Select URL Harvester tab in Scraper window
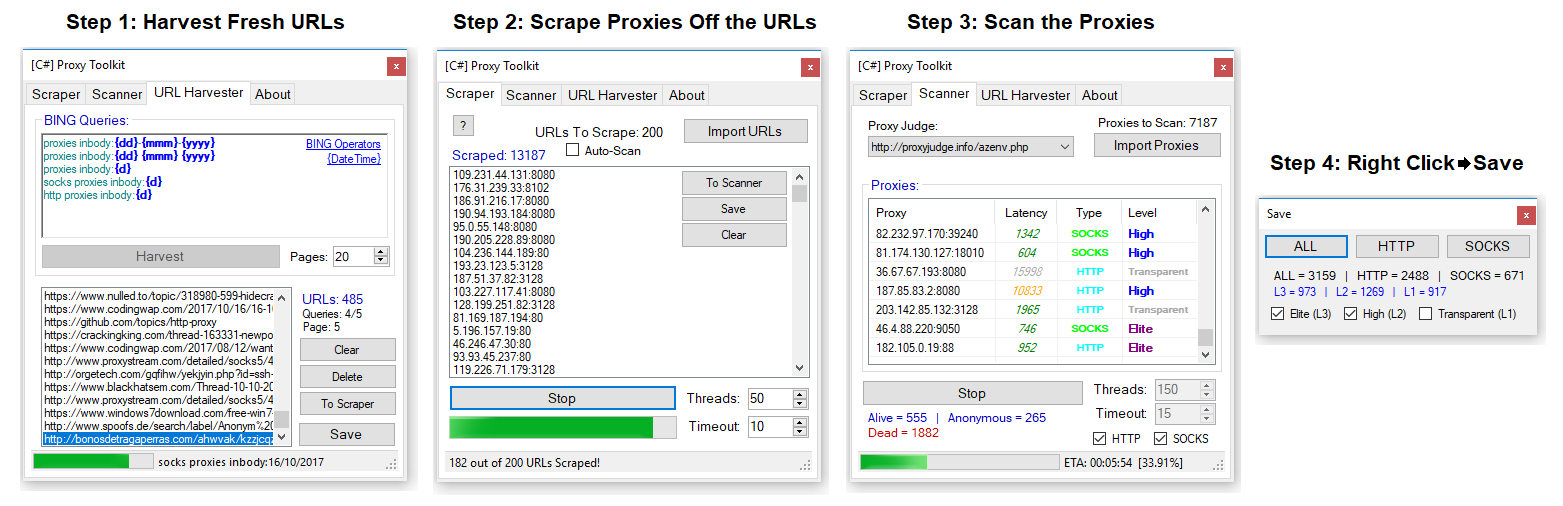The width and height of the screenshot is (1563, 506). point(612,95)
